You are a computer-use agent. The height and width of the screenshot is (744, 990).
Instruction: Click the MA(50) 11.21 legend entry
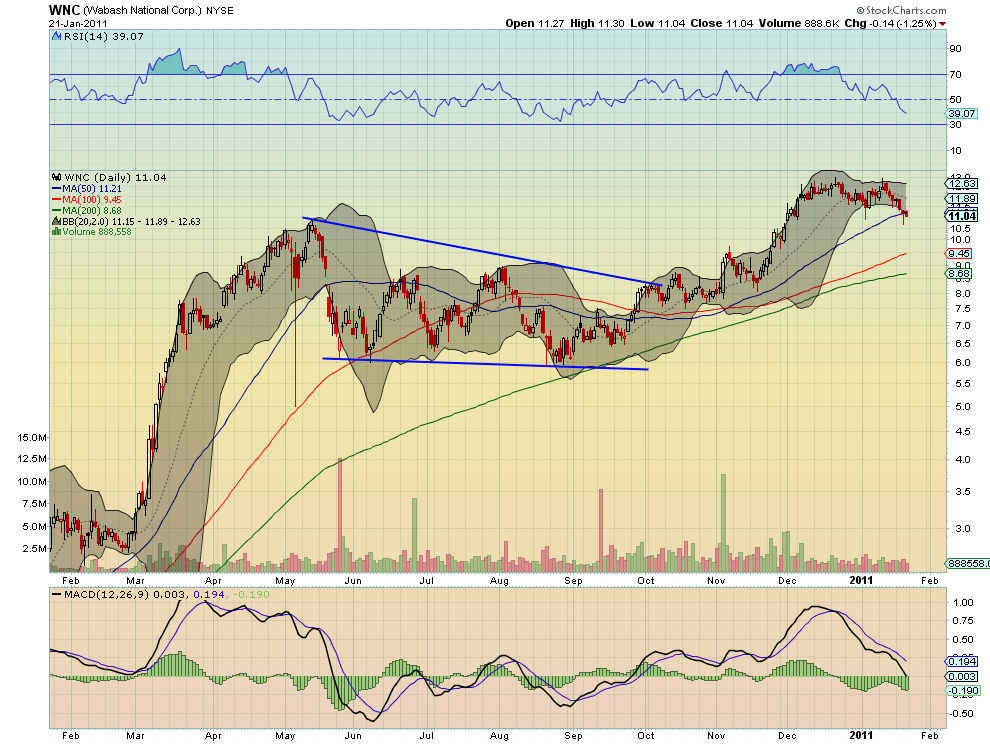pos(92,189)
